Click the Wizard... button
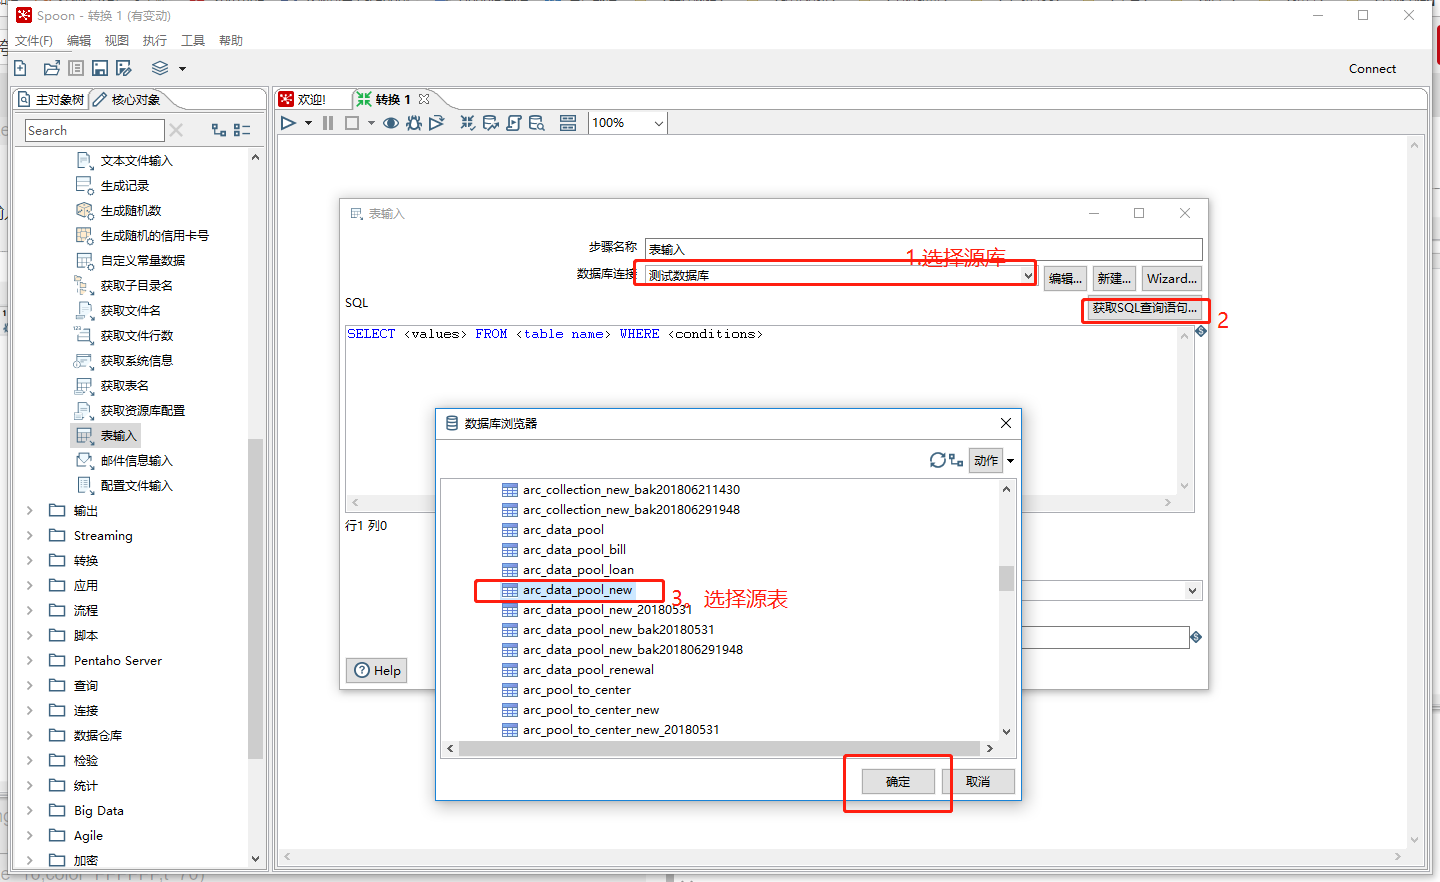The width and height of the screenshot is (1440, 882). tap(1172, 278)
